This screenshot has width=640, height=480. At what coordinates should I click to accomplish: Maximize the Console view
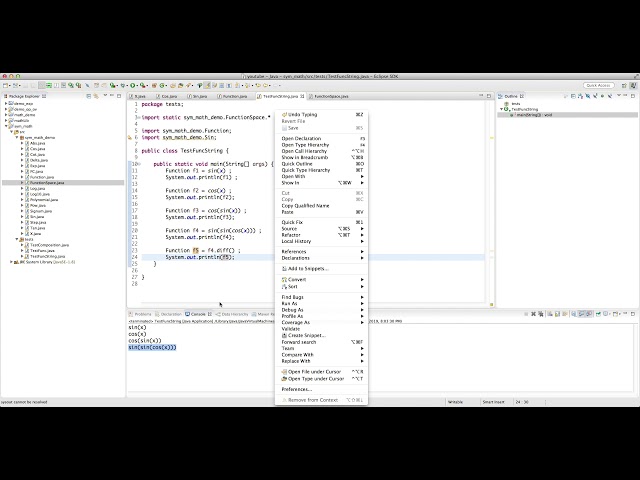click(633, 314)
